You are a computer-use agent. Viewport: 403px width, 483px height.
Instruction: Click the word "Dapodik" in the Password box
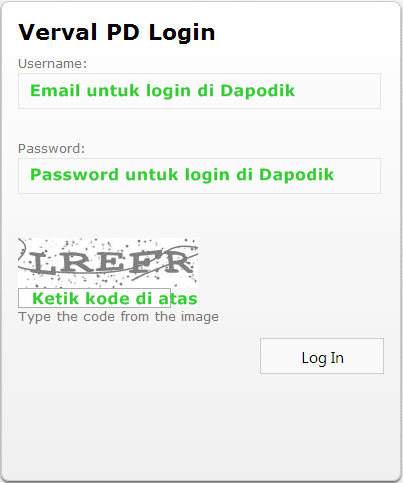297,175
